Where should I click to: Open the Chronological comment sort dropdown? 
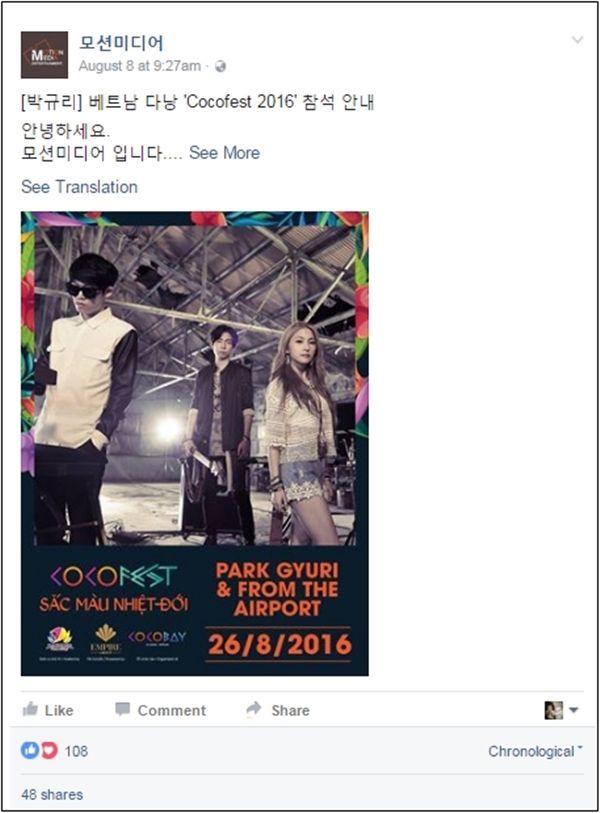pyautogui.click(x=535, y=751)
